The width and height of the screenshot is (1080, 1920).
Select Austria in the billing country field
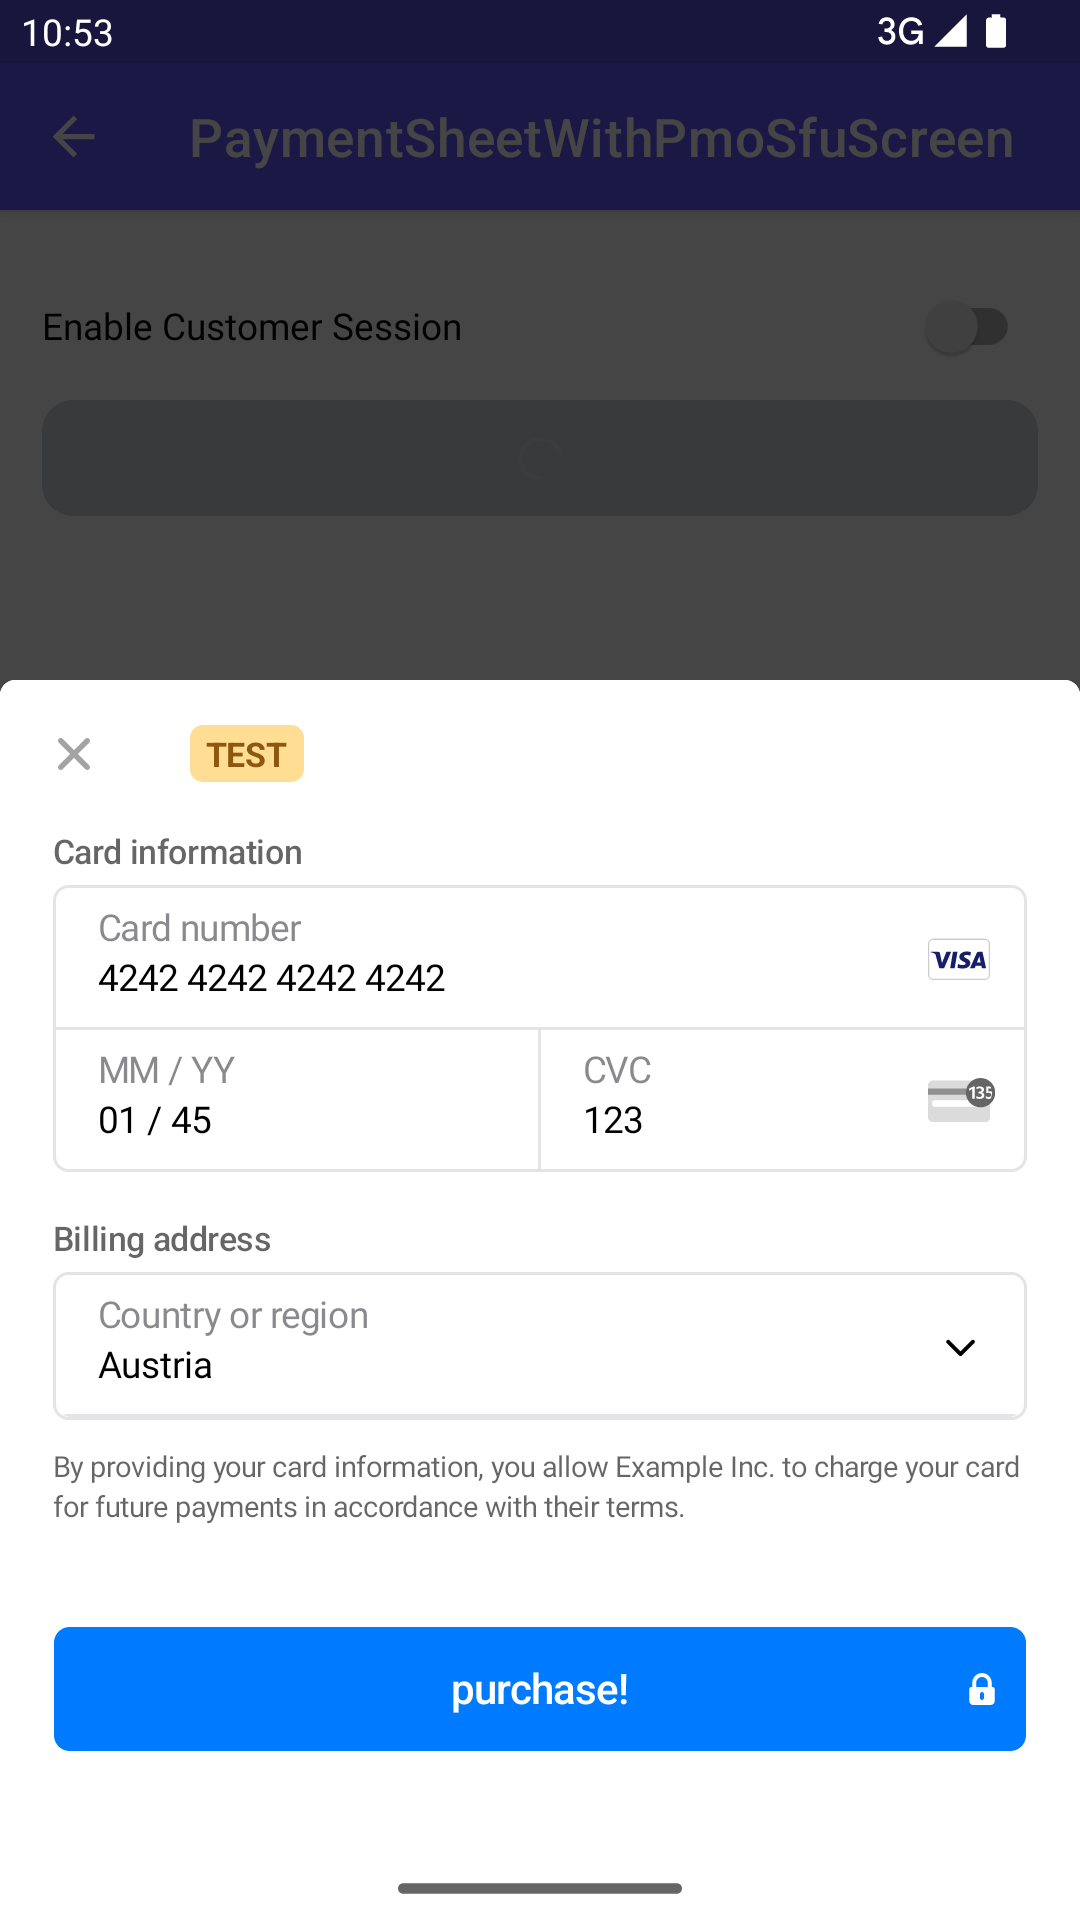tap(156, 1365)
